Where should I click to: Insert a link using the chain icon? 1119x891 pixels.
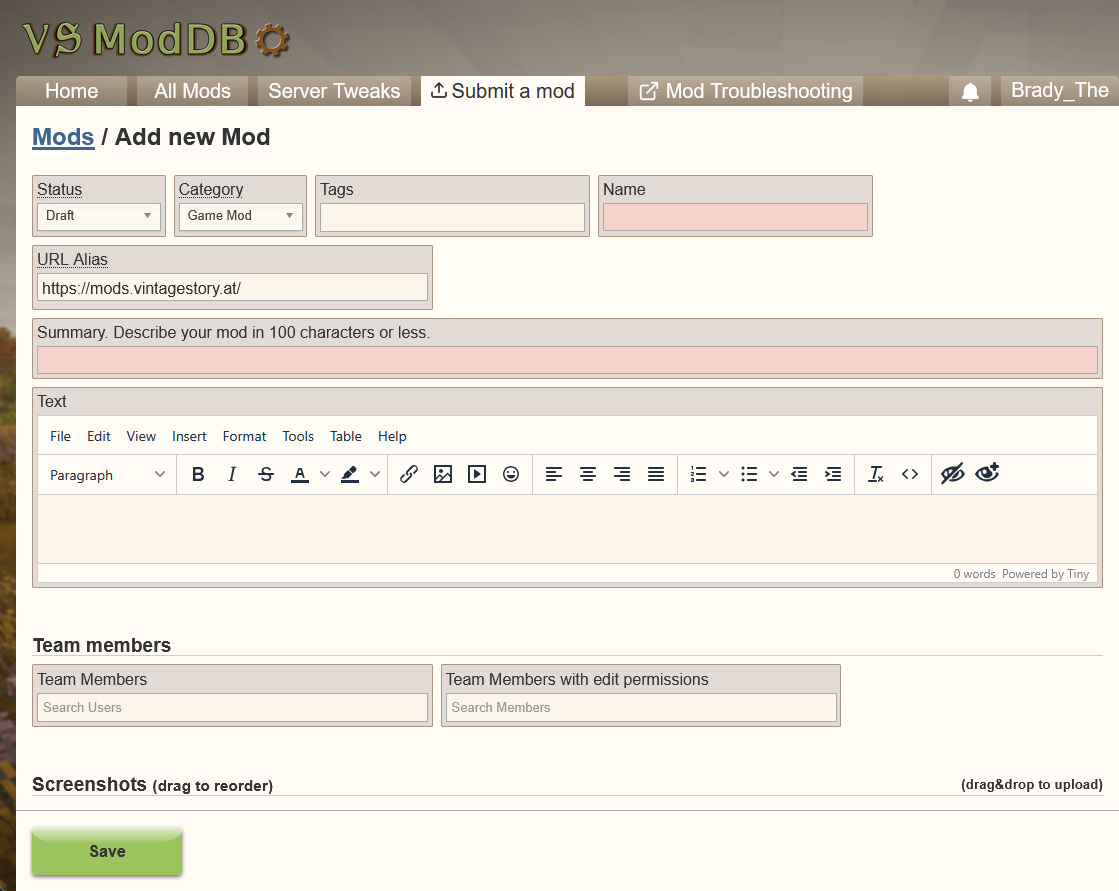pyautogui.click(x=409, y=475)
